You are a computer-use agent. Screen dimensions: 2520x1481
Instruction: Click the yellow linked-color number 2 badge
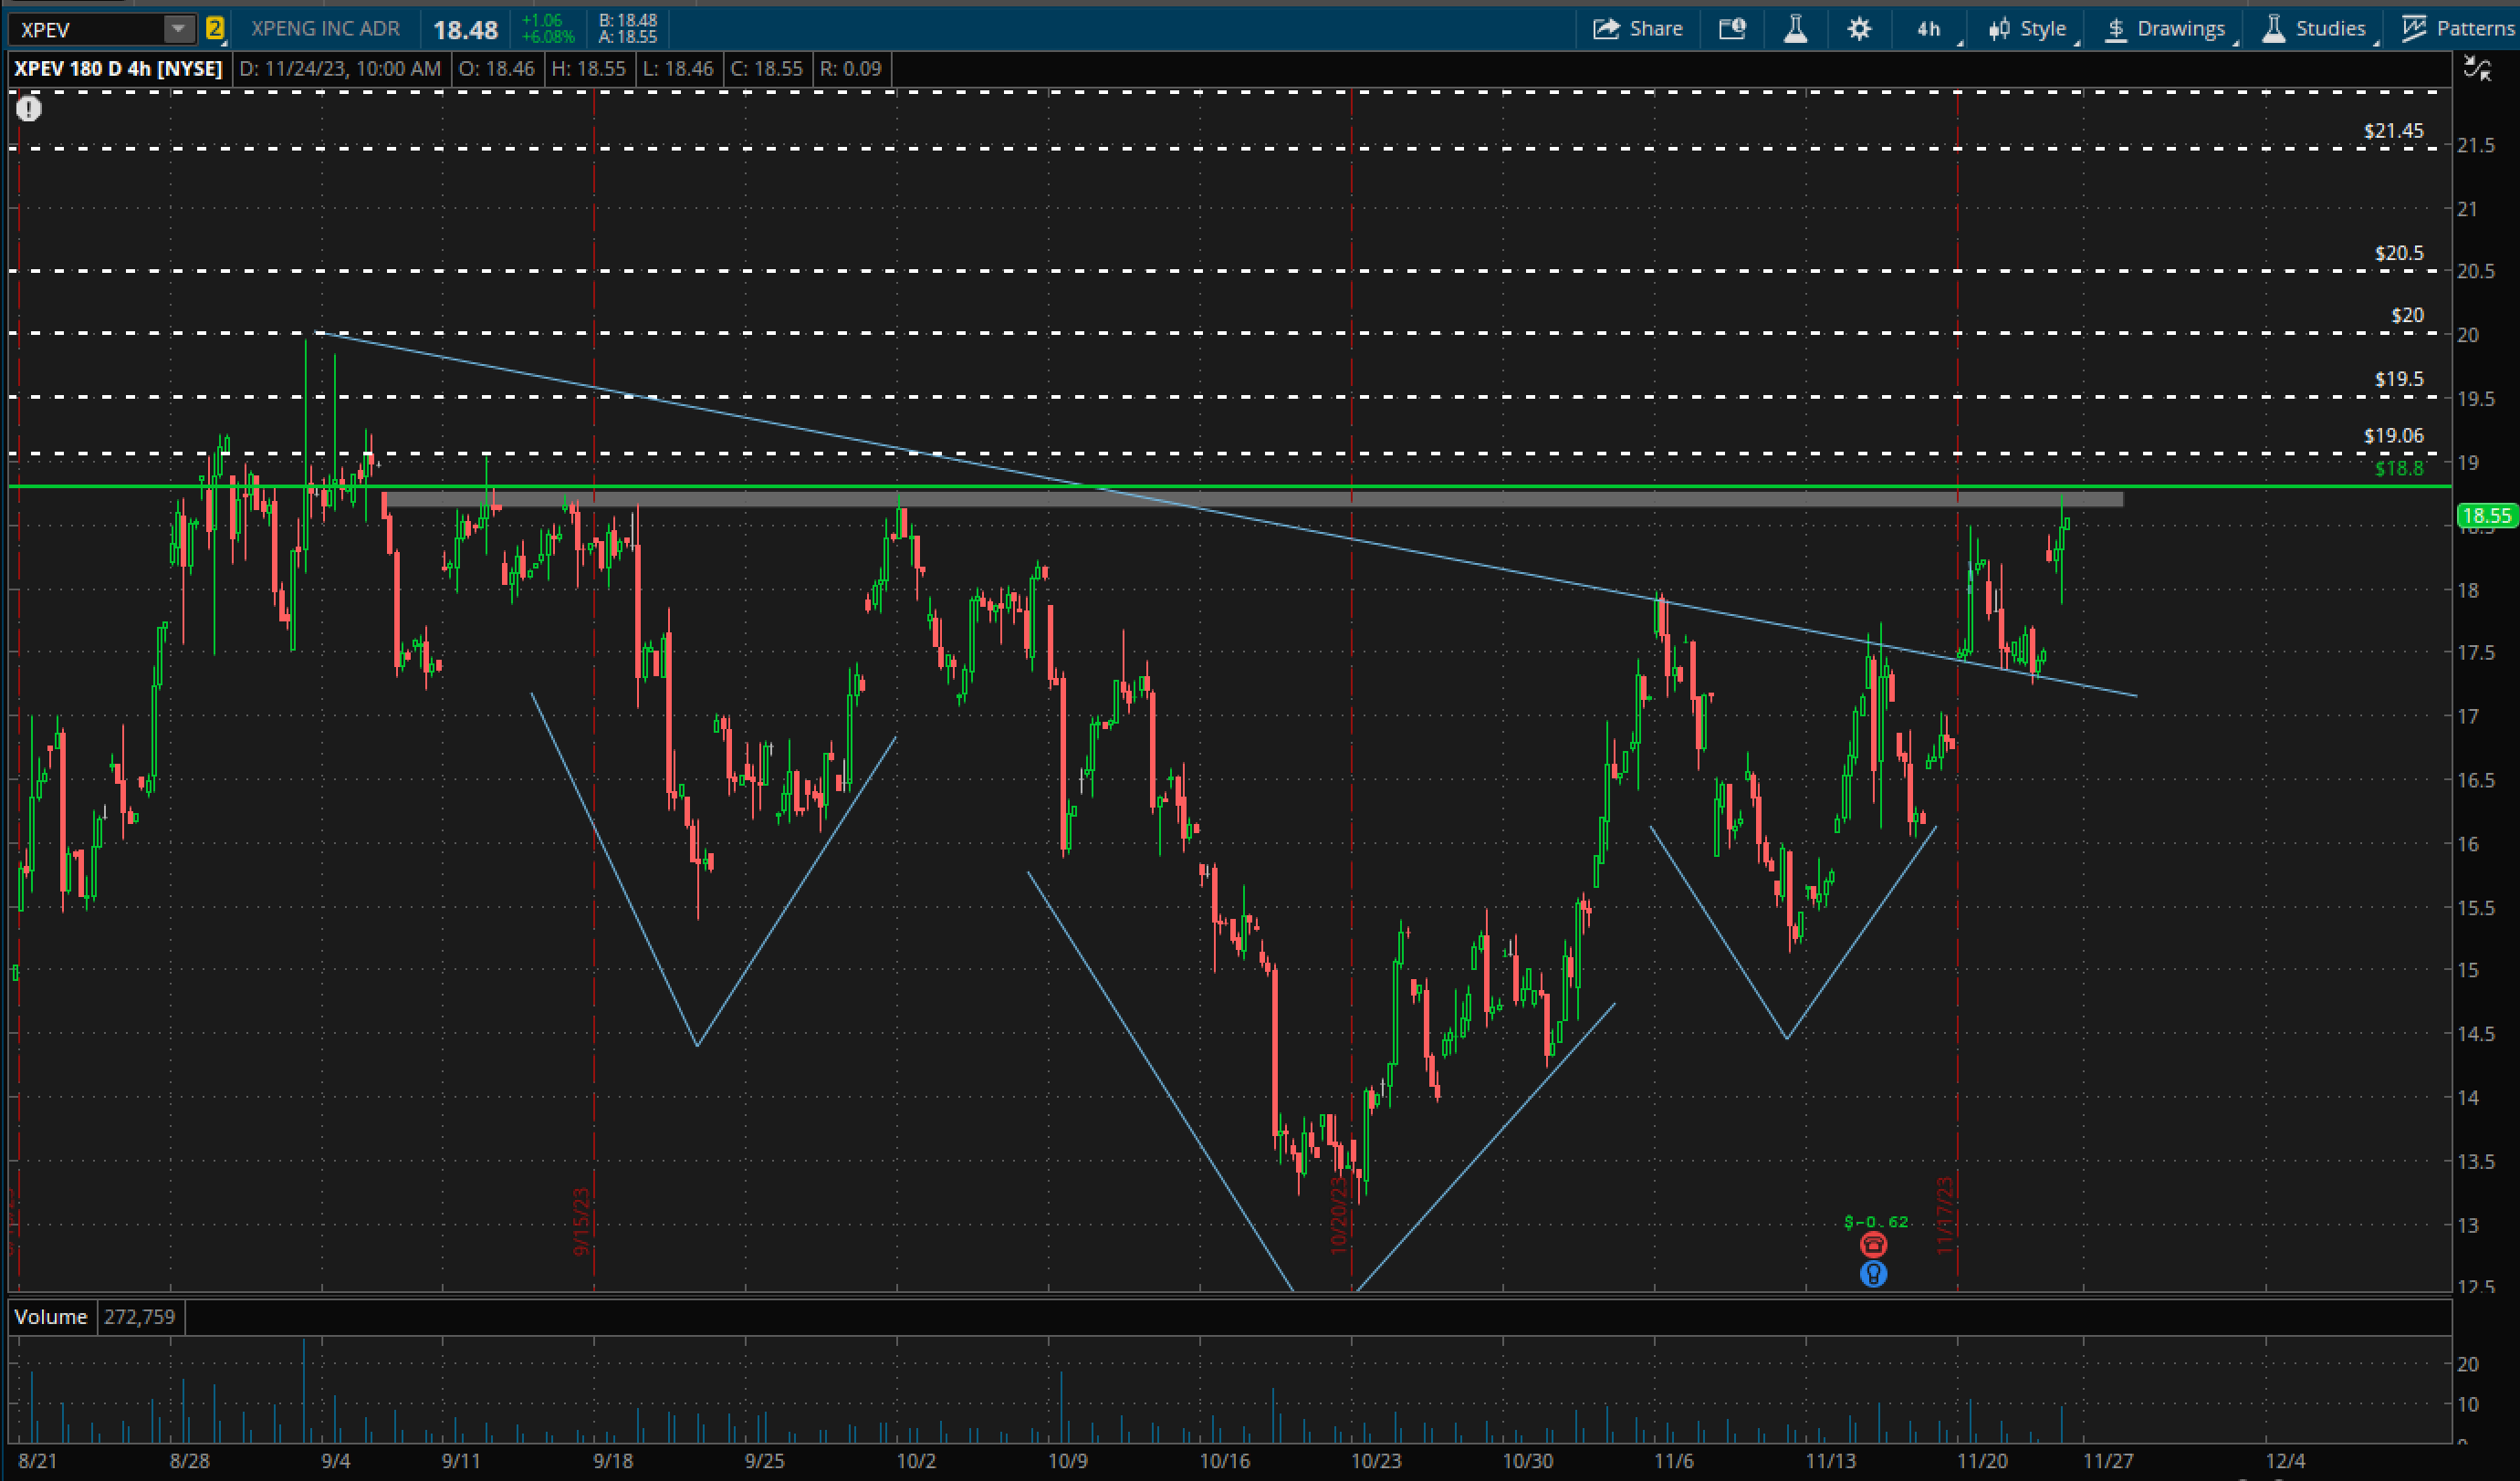(x=215, y=28)
